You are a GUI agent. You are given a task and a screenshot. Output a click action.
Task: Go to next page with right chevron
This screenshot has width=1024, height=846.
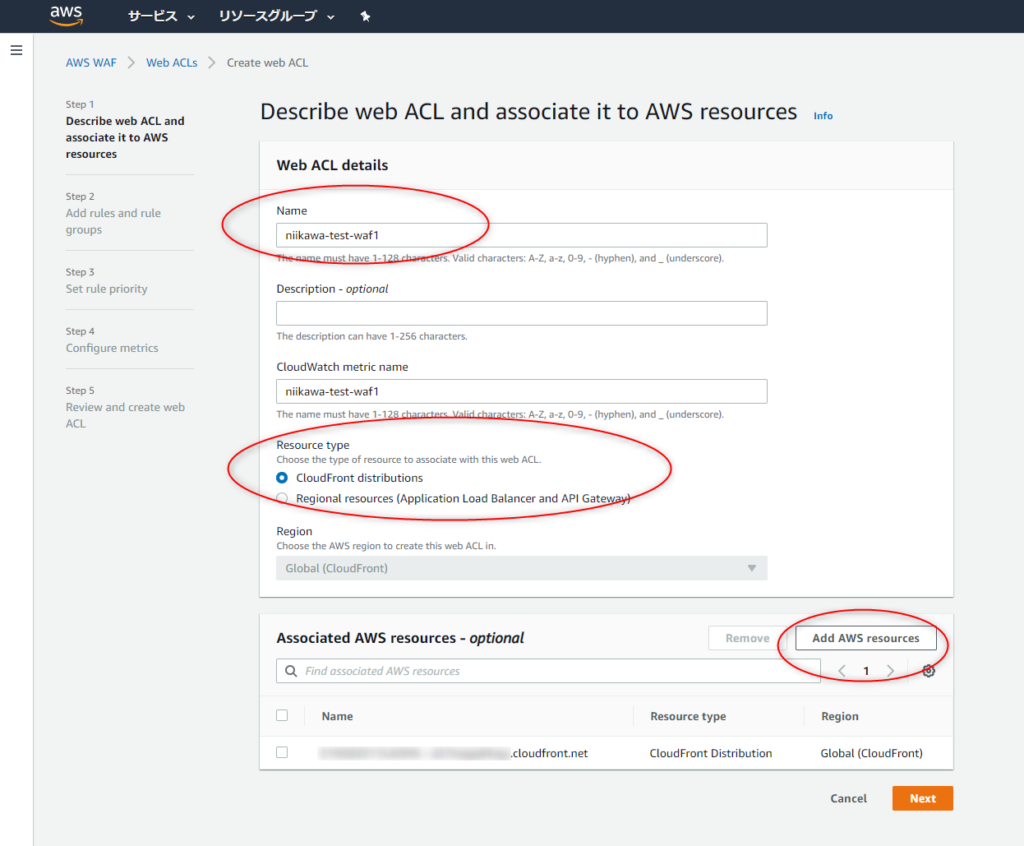(x=890, y=670)
